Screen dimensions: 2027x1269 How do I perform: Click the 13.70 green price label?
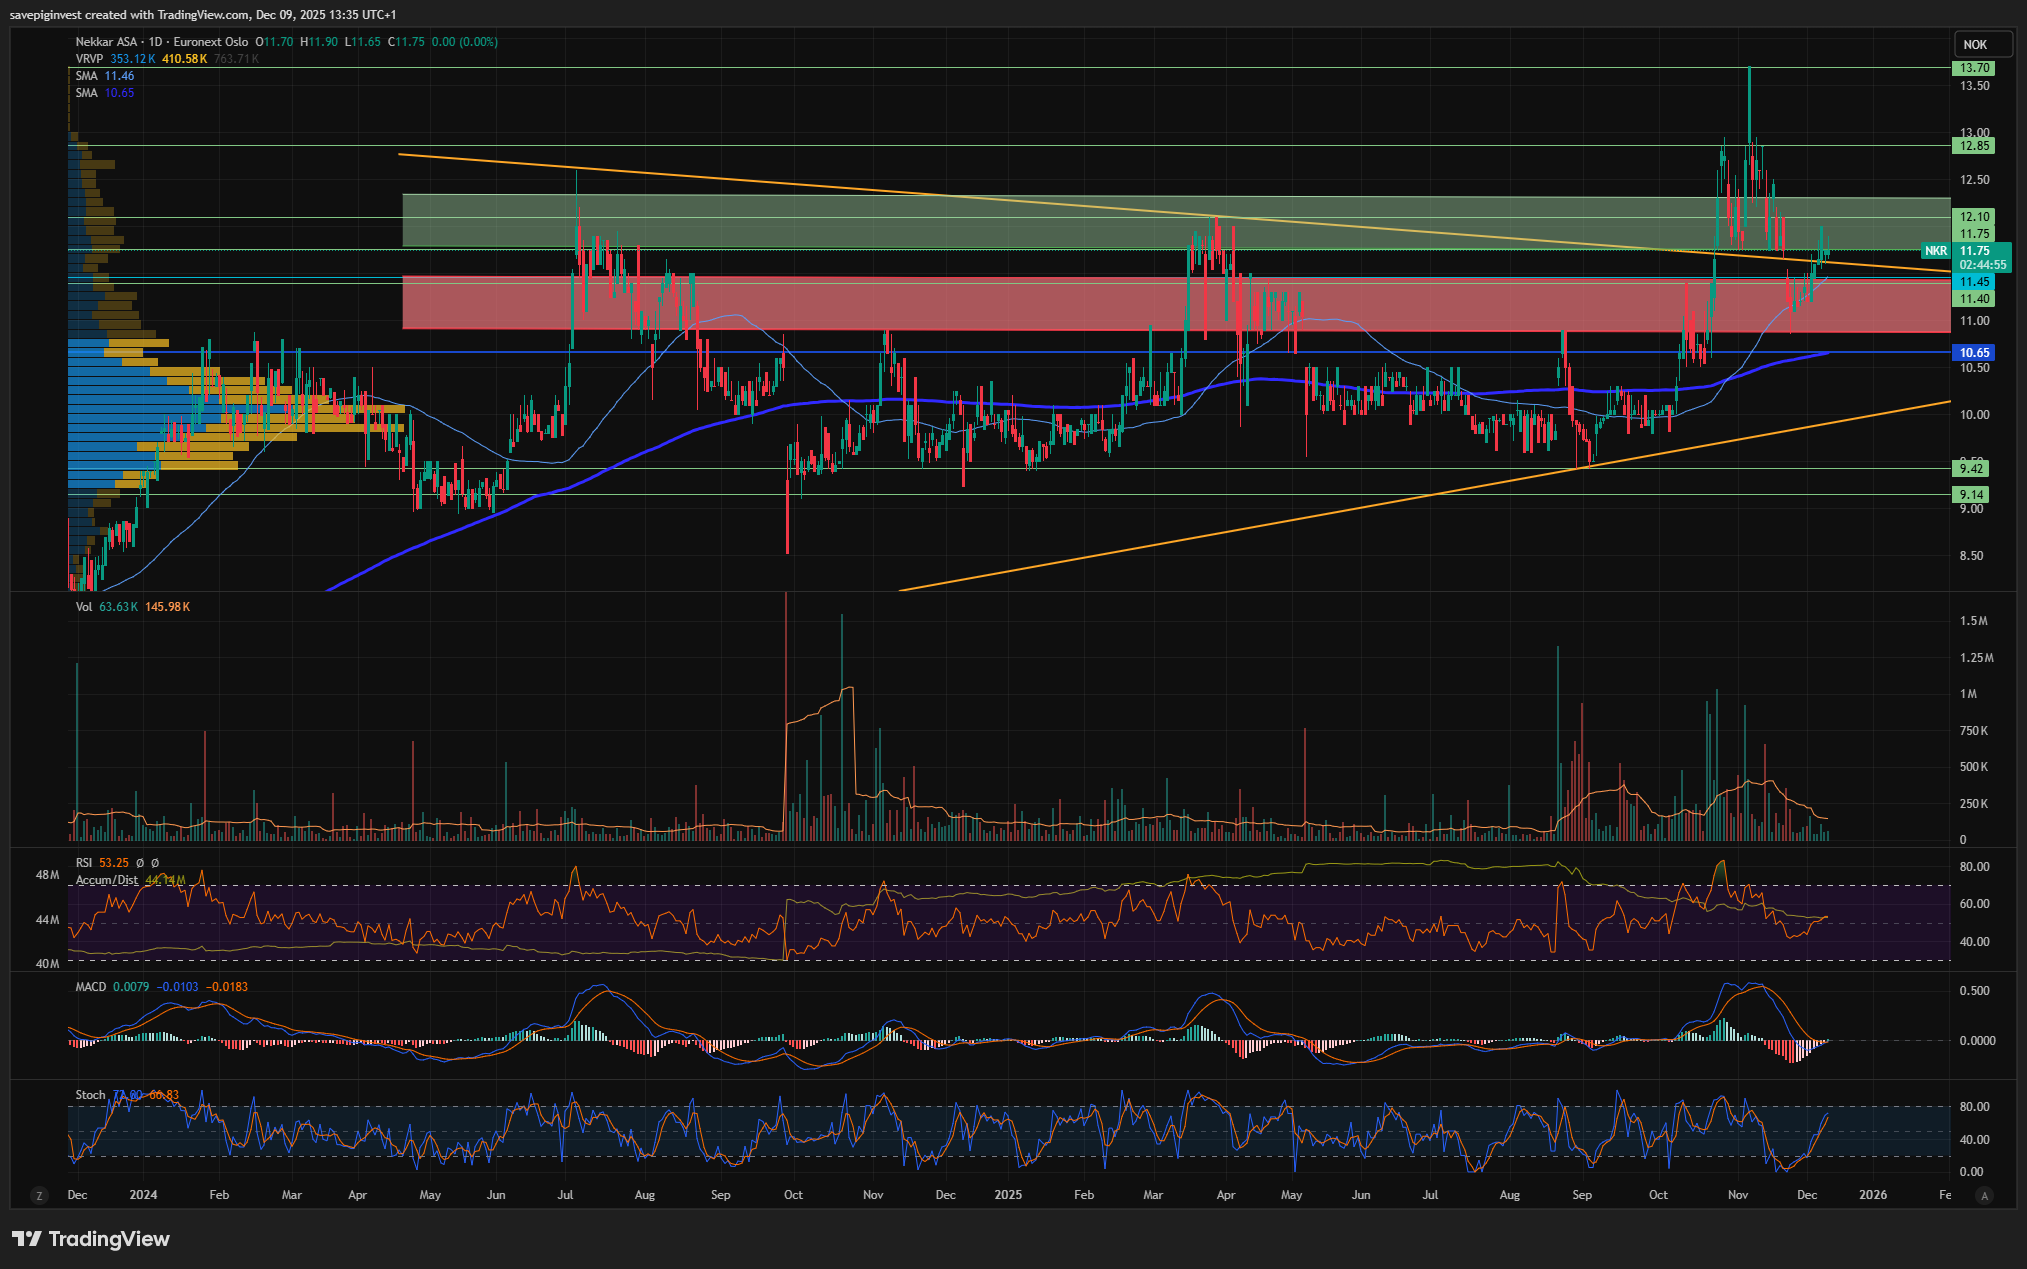click(x=1973, y=68)
